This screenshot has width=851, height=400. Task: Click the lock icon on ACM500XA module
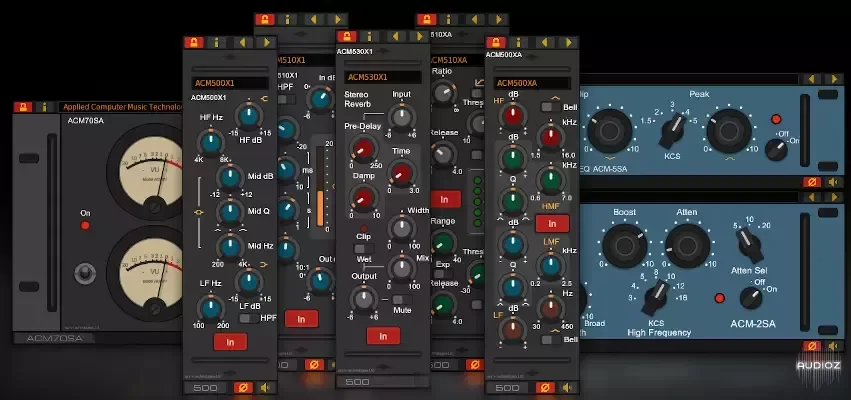[496, 42]
